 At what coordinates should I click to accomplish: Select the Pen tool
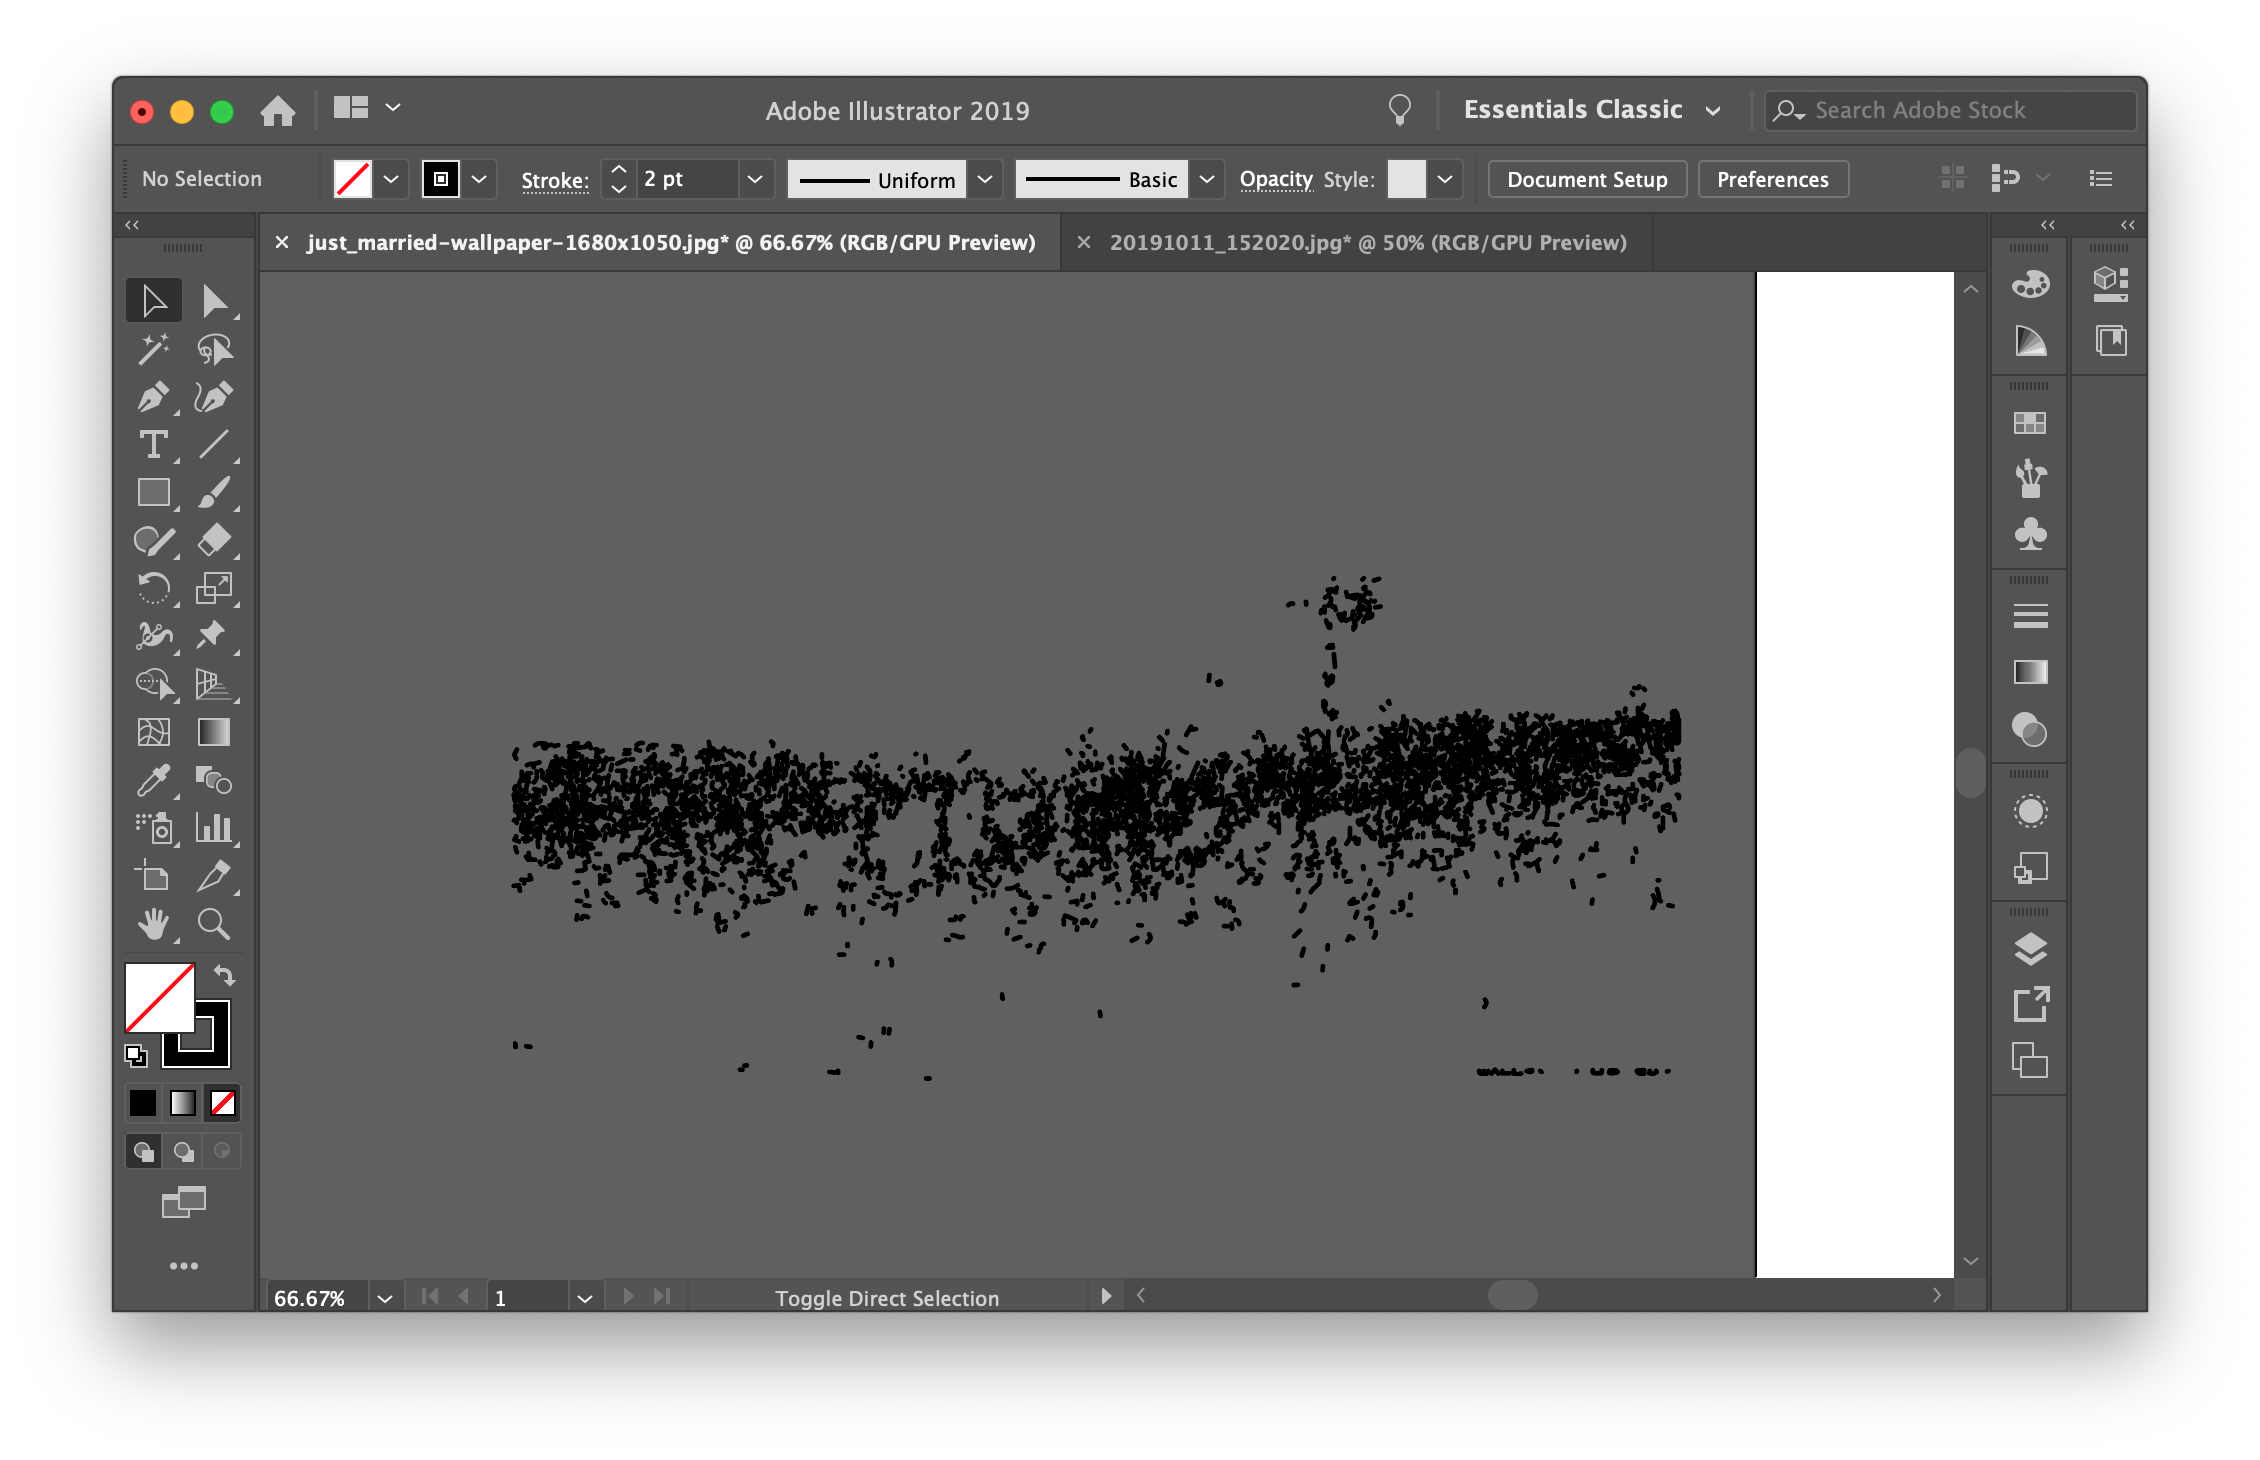[152, 397]
